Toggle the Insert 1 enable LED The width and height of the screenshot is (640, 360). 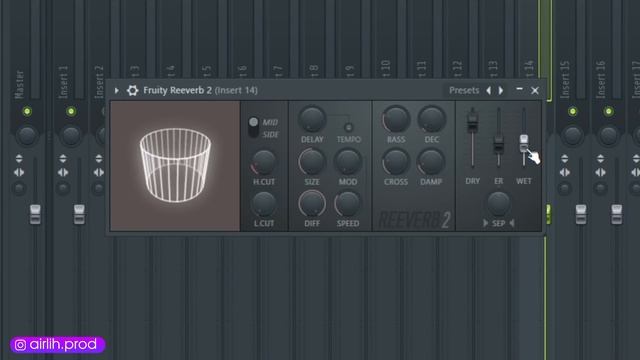[71, 111]
